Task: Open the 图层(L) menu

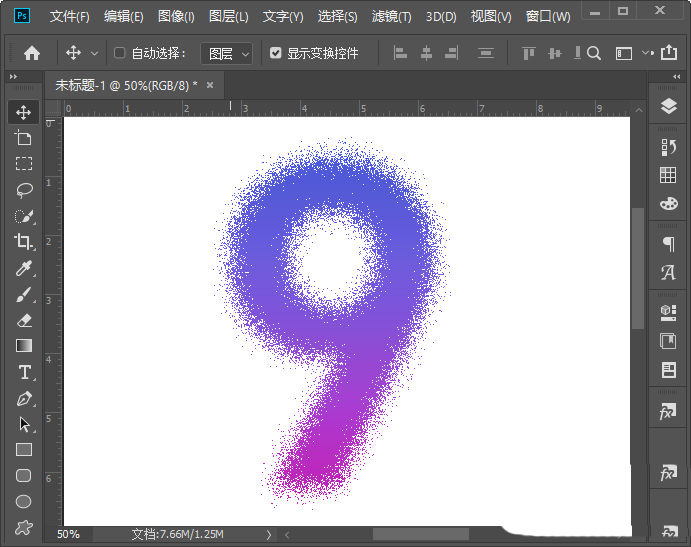Action: (x=228, y=17)
